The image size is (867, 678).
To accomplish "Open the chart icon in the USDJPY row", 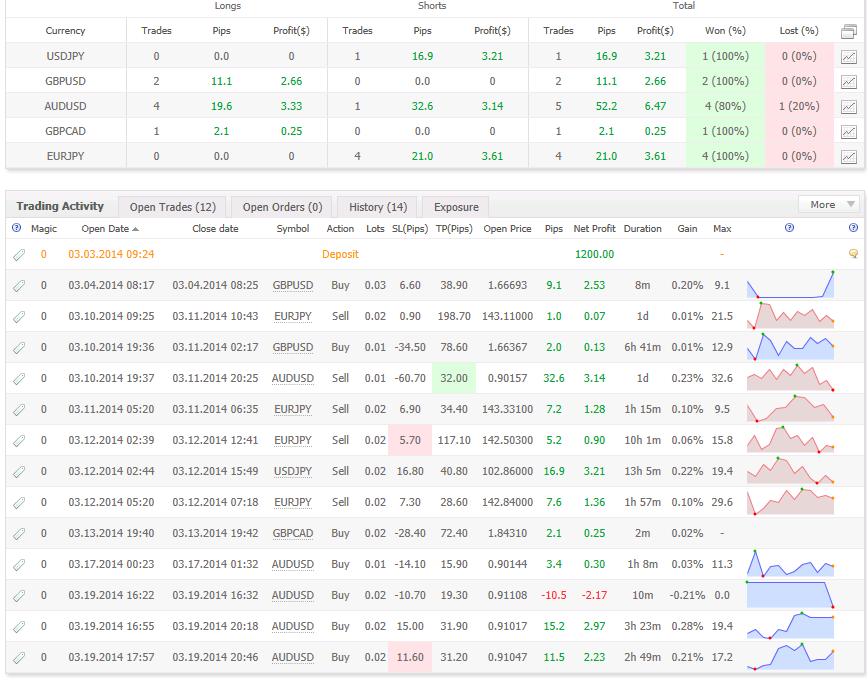I will coord(849,56).
